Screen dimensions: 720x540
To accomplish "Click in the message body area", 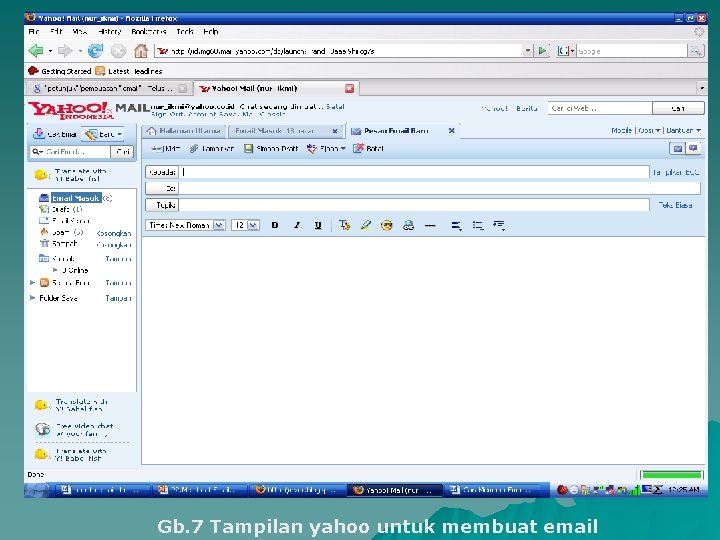I will (x=423, y=350).
